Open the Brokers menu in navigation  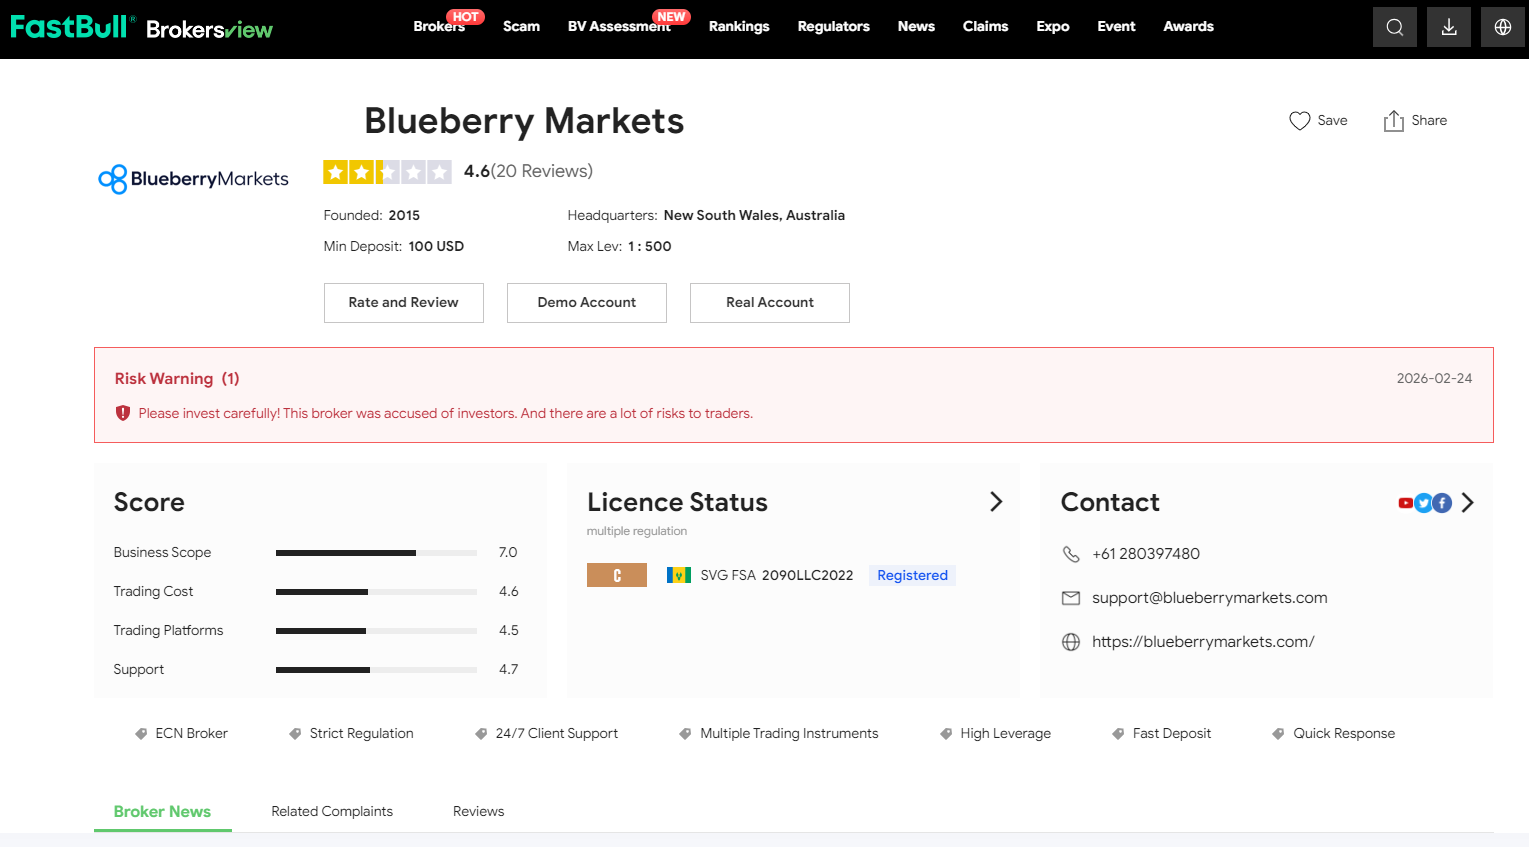click(439, 27)
